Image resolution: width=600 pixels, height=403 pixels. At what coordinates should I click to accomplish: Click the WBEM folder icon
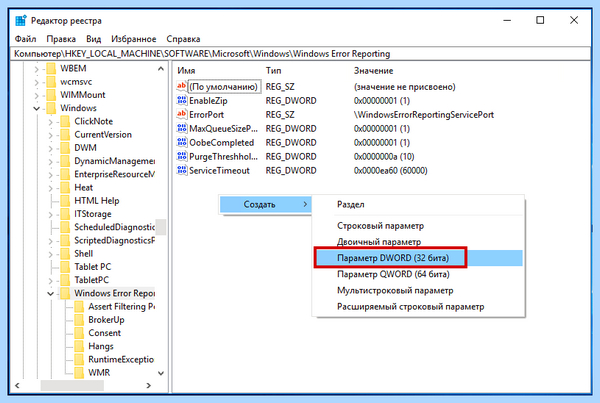pyautogui.click(x=51, y=69)
